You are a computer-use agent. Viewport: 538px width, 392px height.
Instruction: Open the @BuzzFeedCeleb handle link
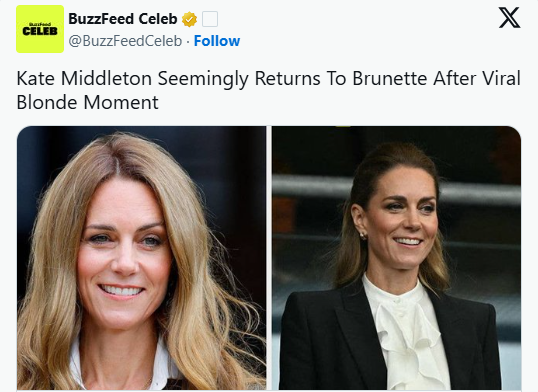tap(125, 41)
